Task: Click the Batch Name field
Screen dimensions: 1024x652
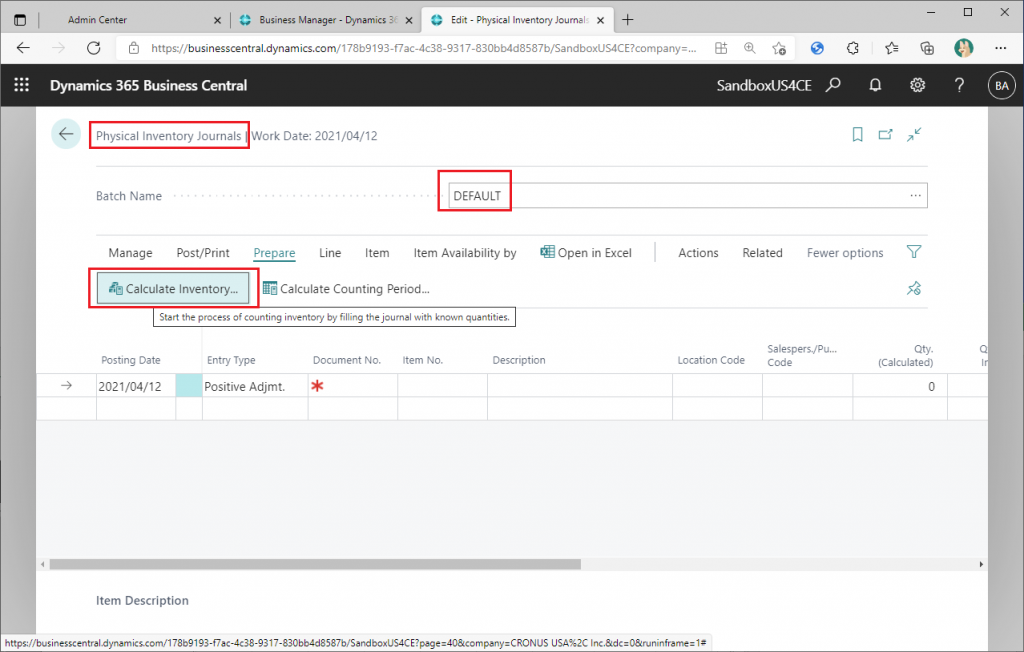Action: coord(688,195)
